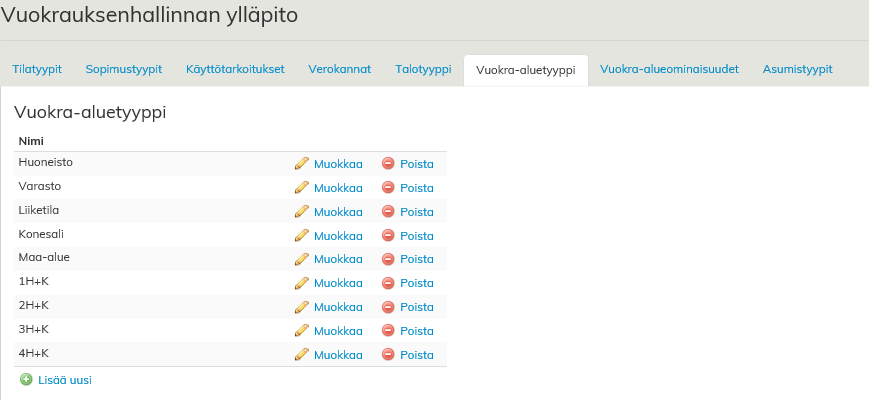Click the red remove icon for 4H+K
This screenshot has height=400, width=869.
pyautogui.click(x=388, y=354)
